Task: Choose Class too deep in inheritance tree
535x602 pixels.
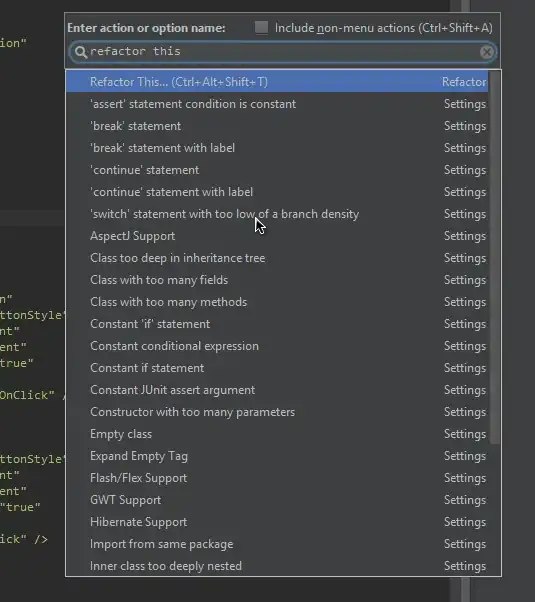Action: [x=277, y=258]
